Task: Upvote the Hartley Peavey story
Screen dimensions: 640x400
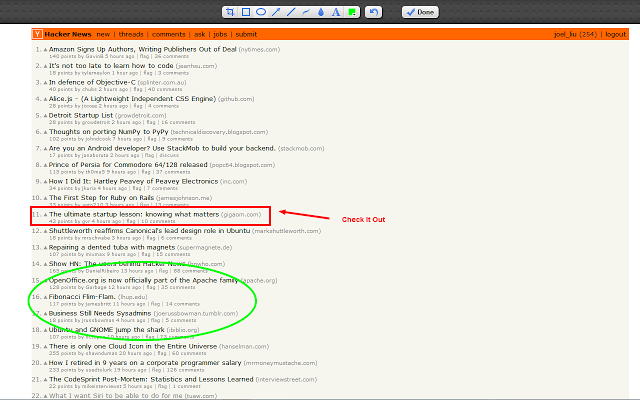Action: (x=45, y=182)
